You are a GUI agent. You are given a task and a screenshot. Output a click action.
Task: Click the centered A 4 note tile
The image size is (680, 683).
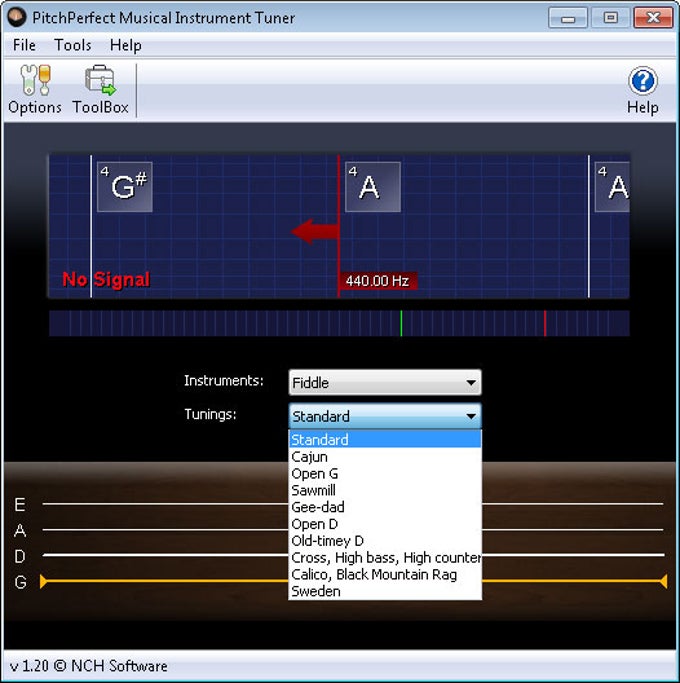pyautogui.click(x=373, y=187)
